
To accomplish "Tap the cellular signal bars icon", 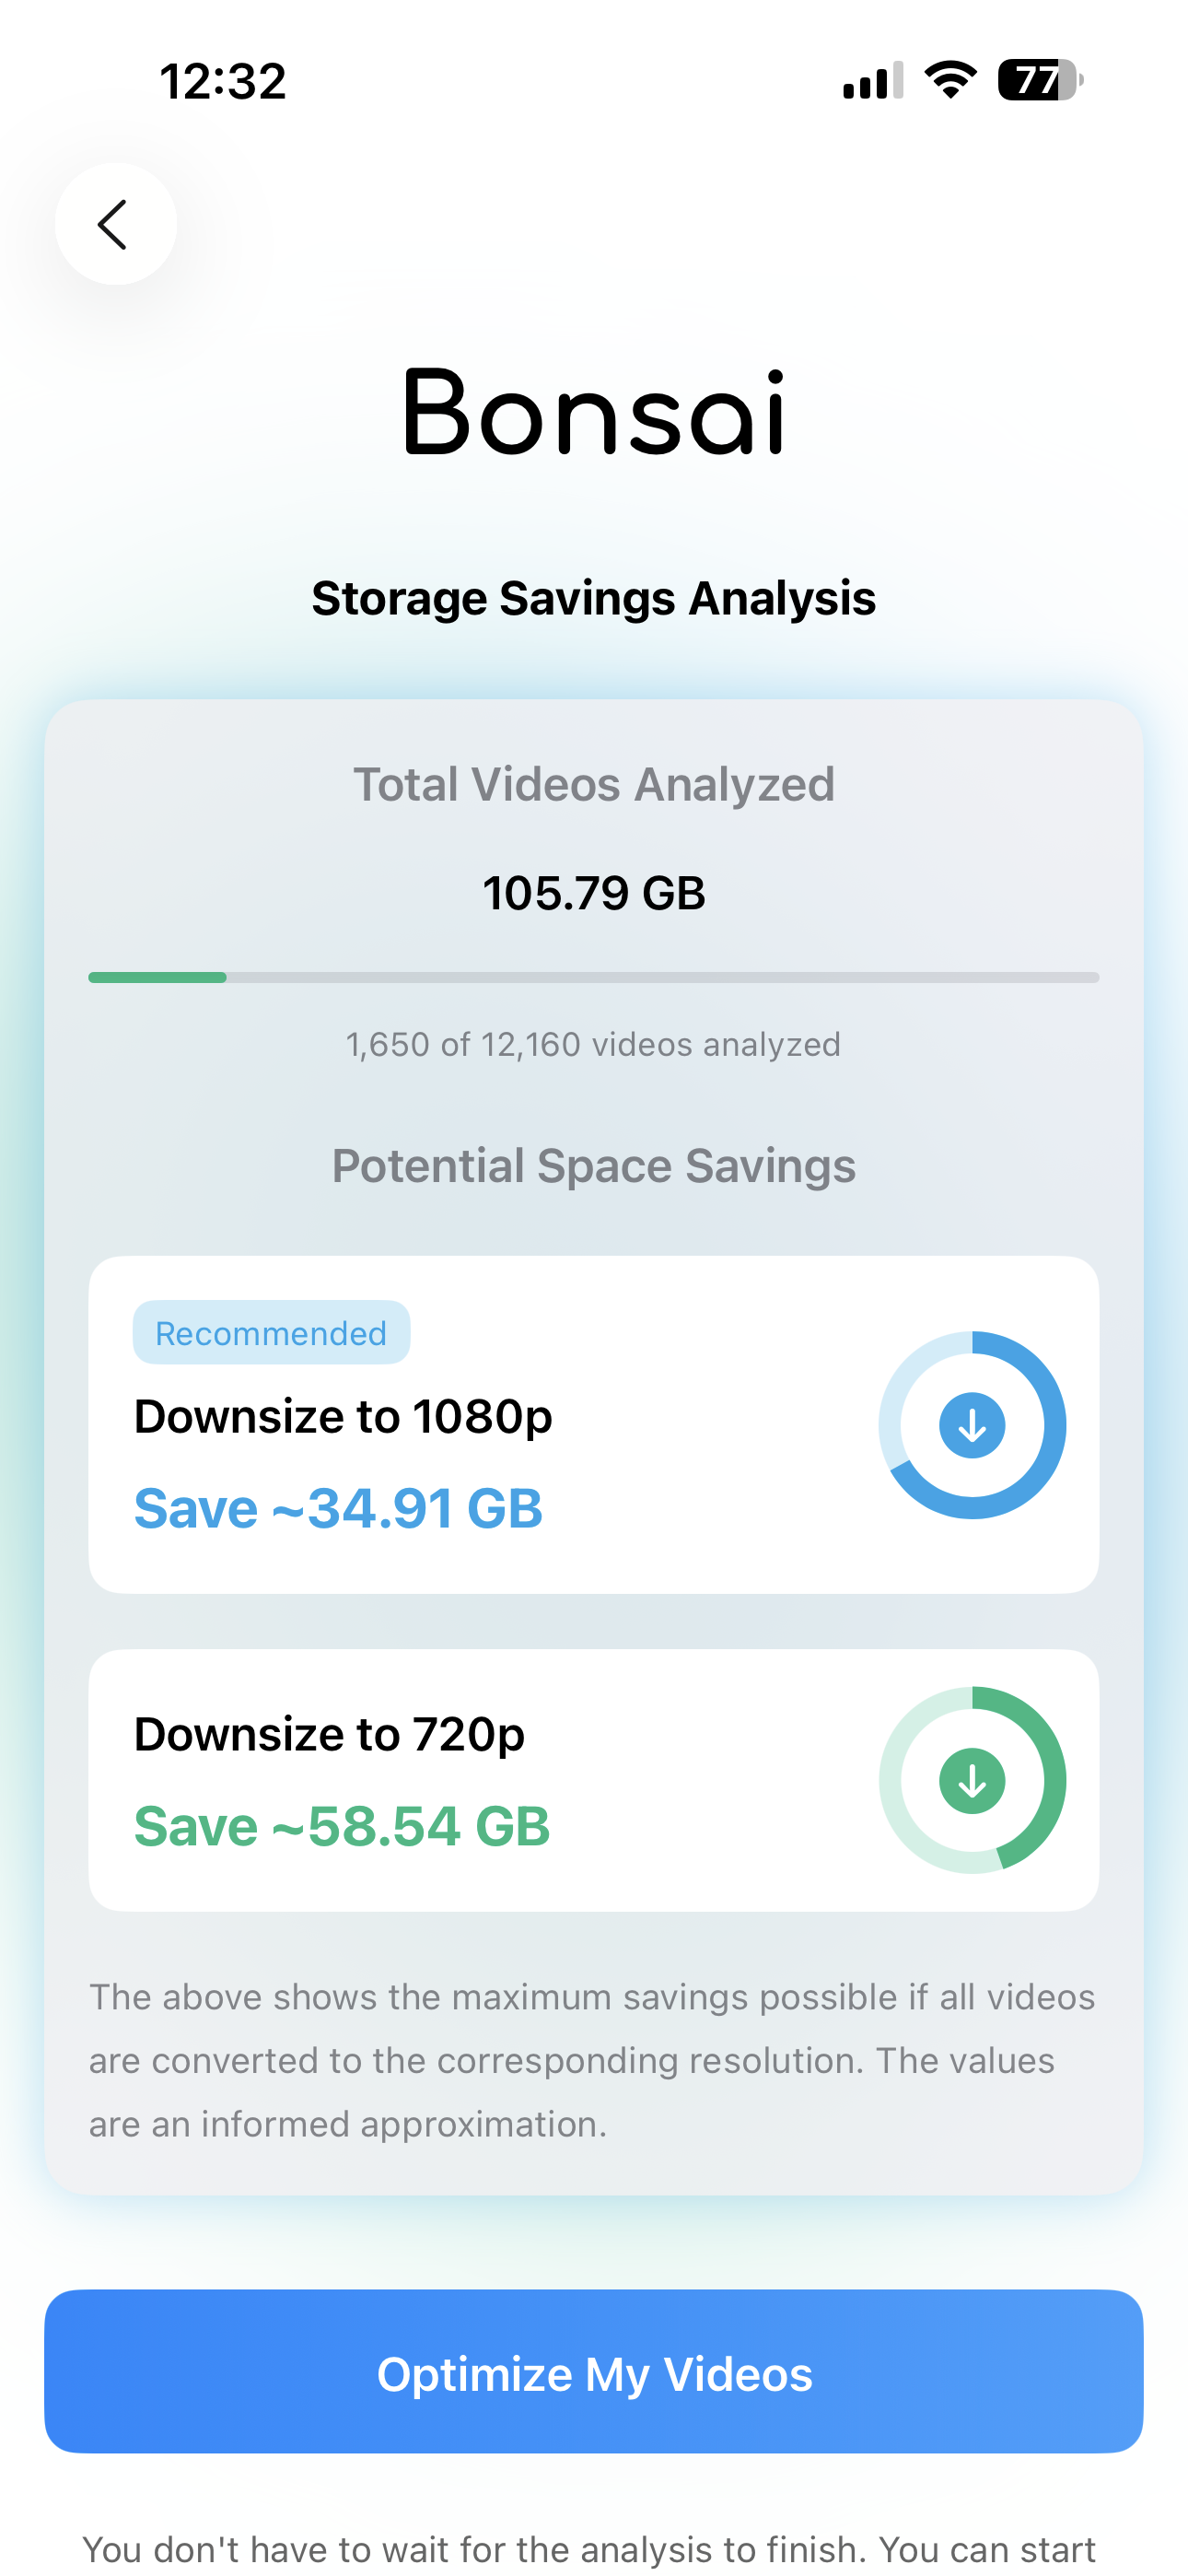I will click(x=873, y=80).
